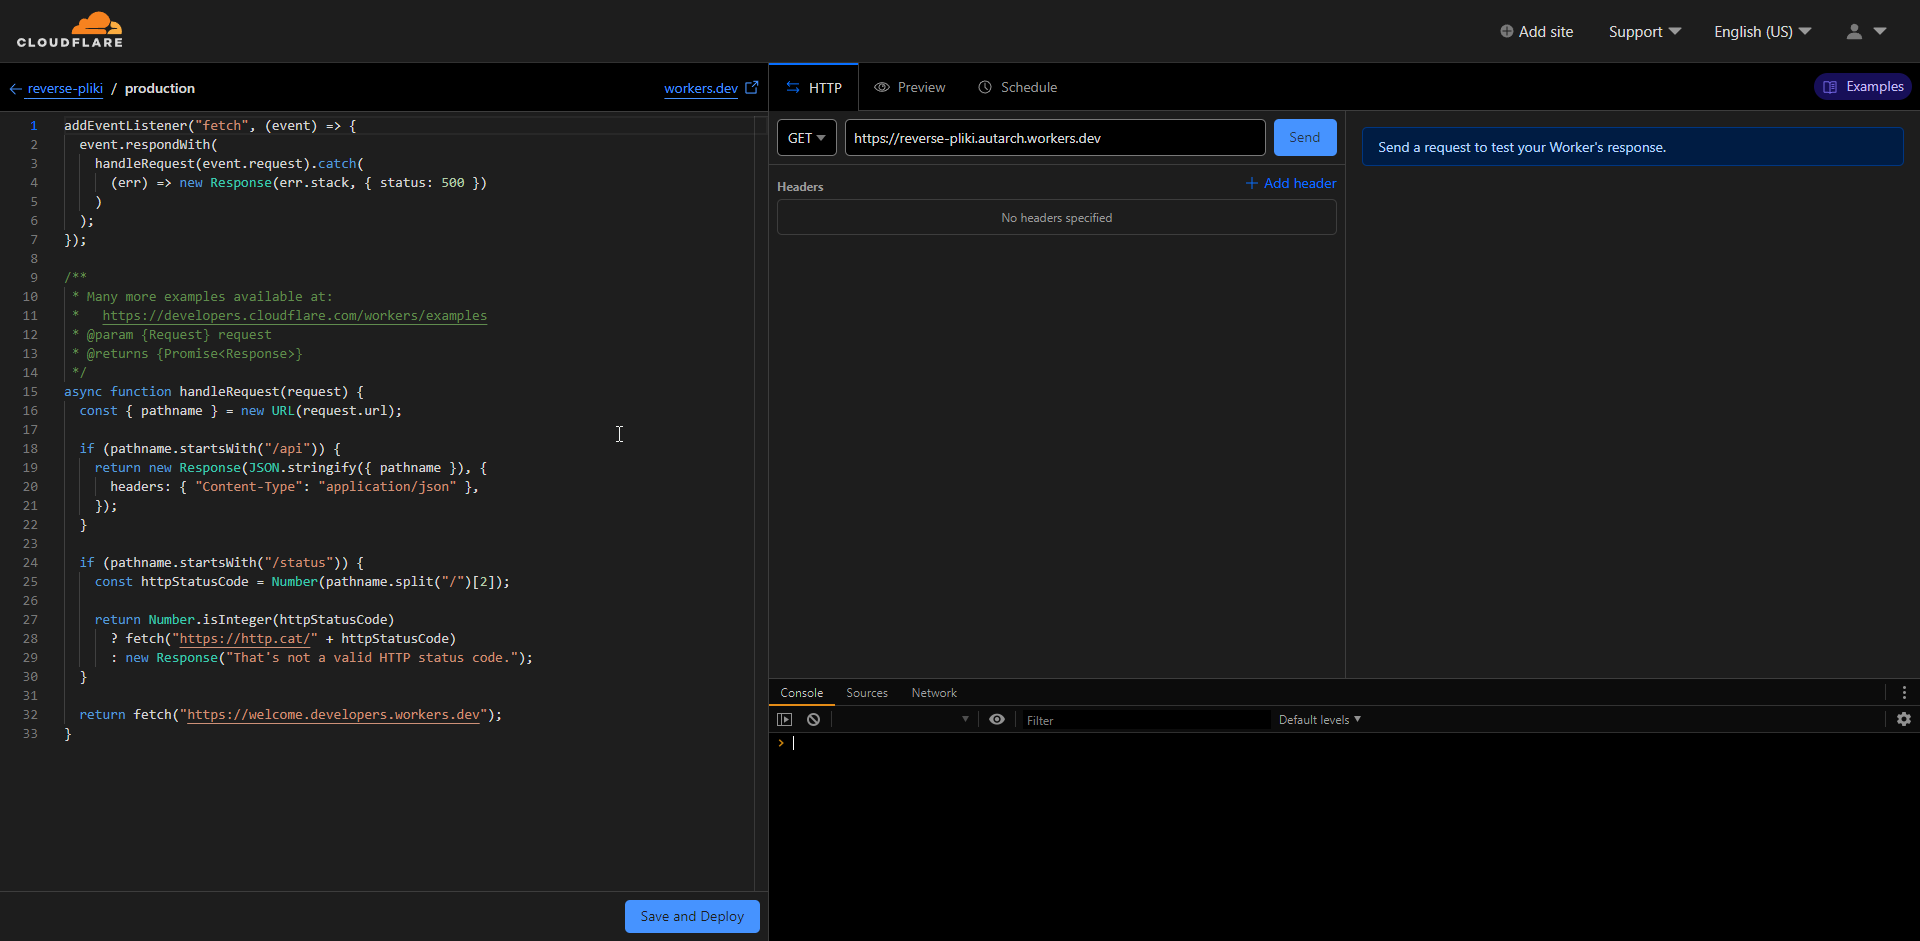The height and width of the screenshot is (941, 1920).
Task: Open the English (US) language dropdown
Action: click(1763, 31)
